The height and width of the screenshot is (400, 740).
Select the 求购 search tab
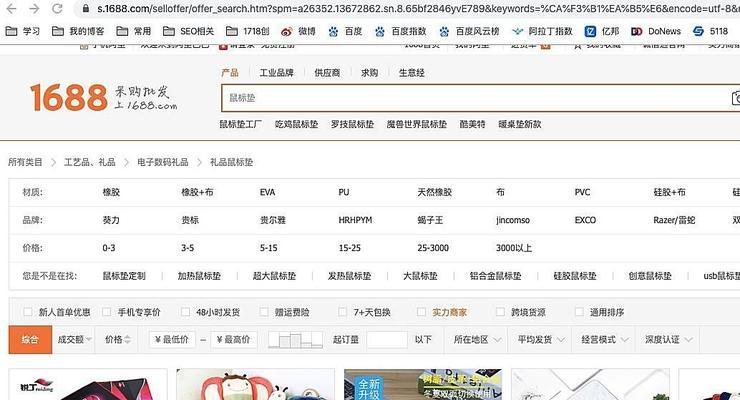tap(370, 73)
